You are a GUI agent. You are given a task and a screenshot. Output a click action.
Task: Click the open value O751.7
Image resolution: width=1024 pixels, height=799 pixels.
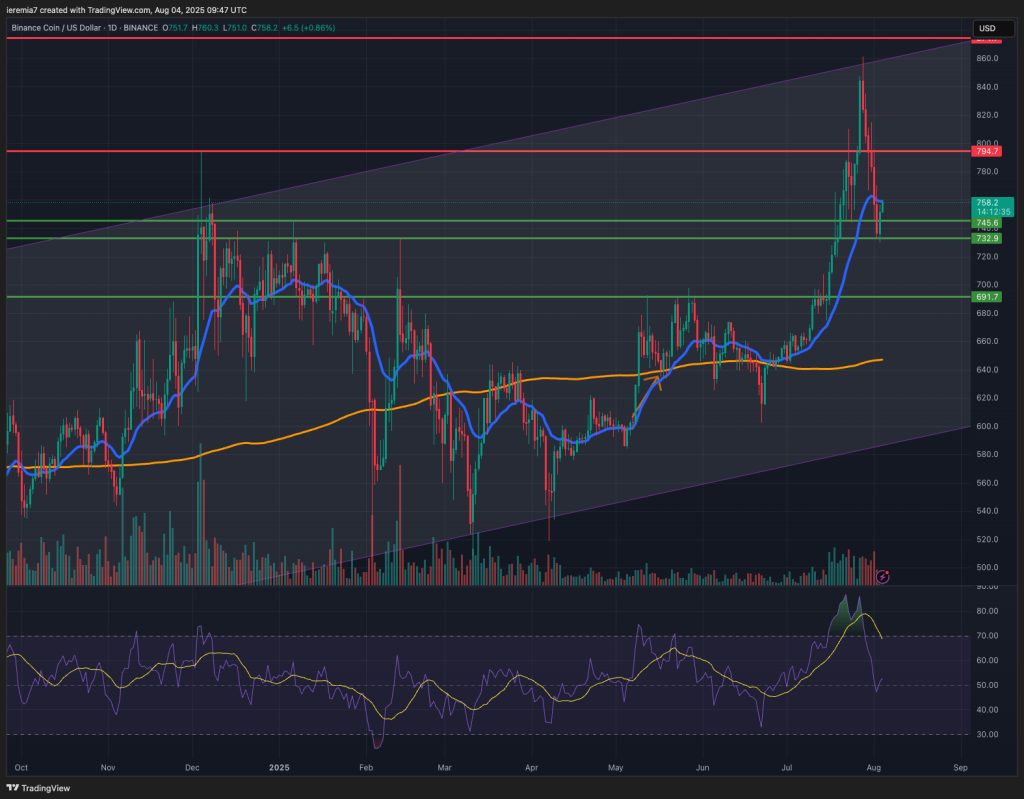point(175,28)
